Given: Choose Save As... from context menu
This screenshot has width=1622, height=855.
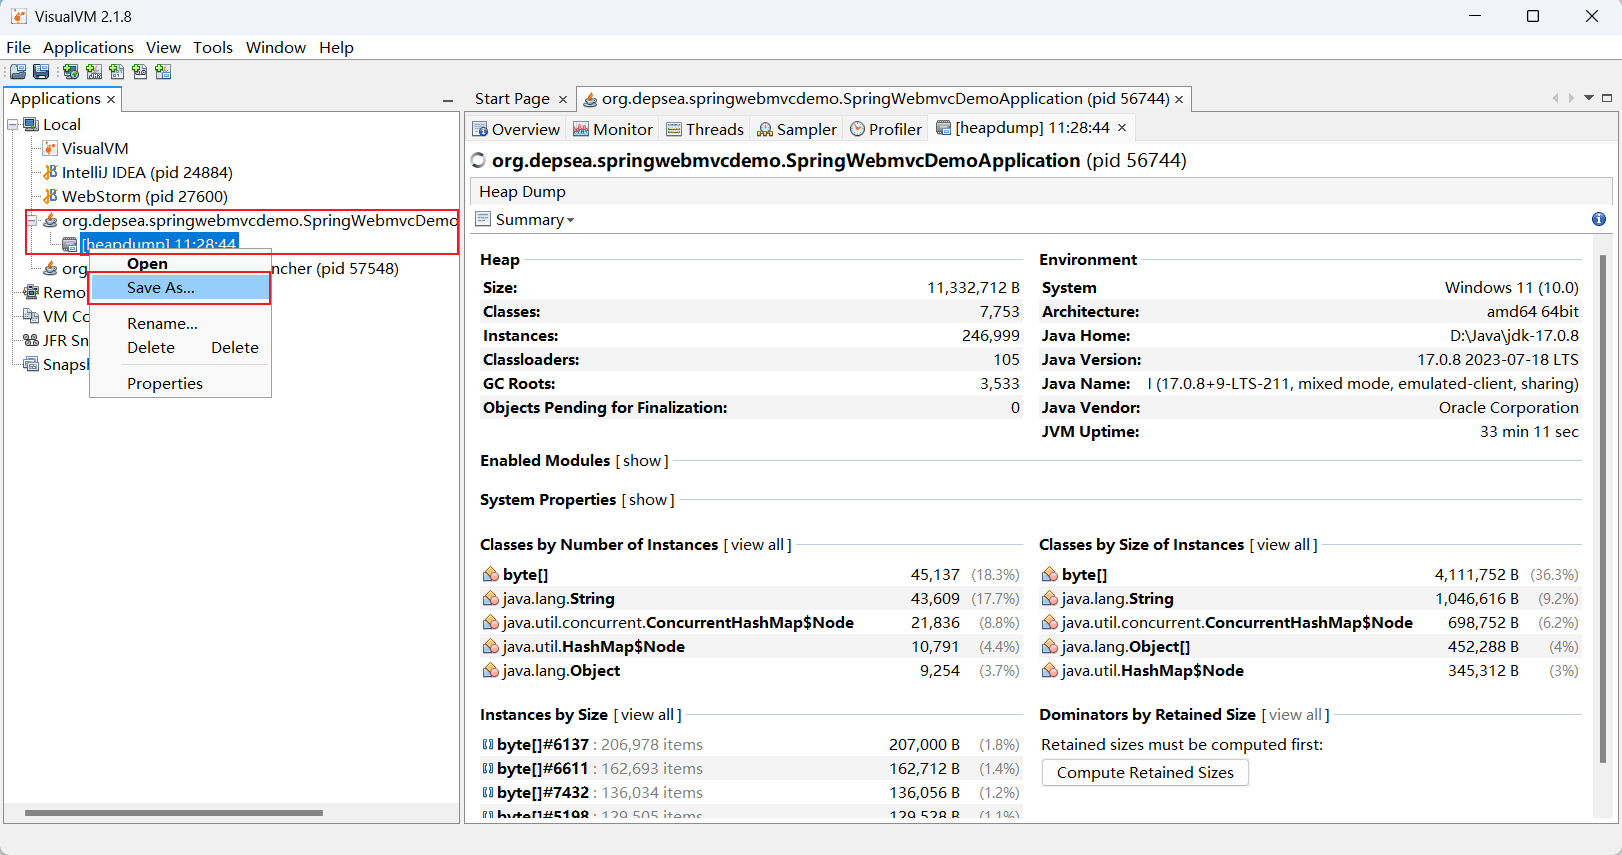Looking at the screenshot, I should click(161, 288).
